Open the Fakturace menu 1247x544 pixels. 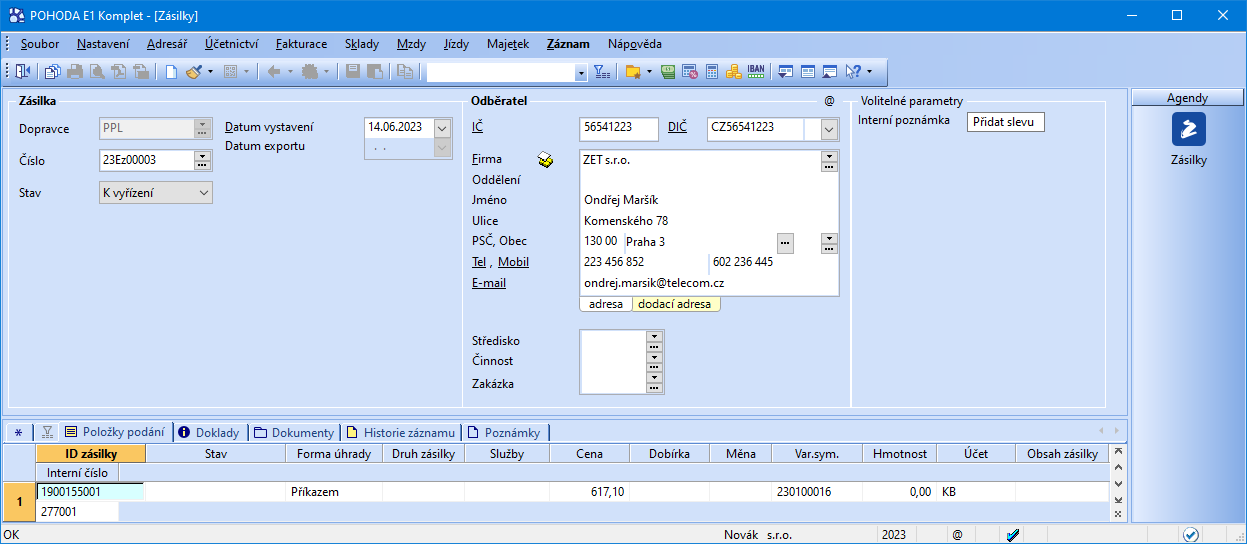(302, 44)
